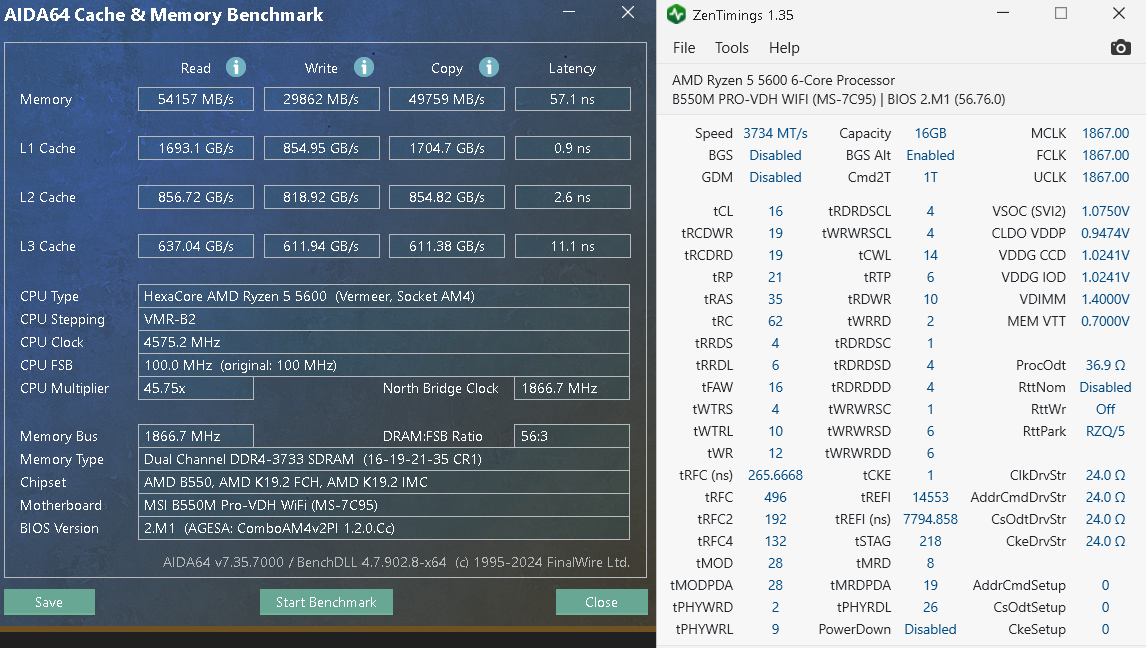Click CPU Clock value 4575.2 MHz

(384, 342)
